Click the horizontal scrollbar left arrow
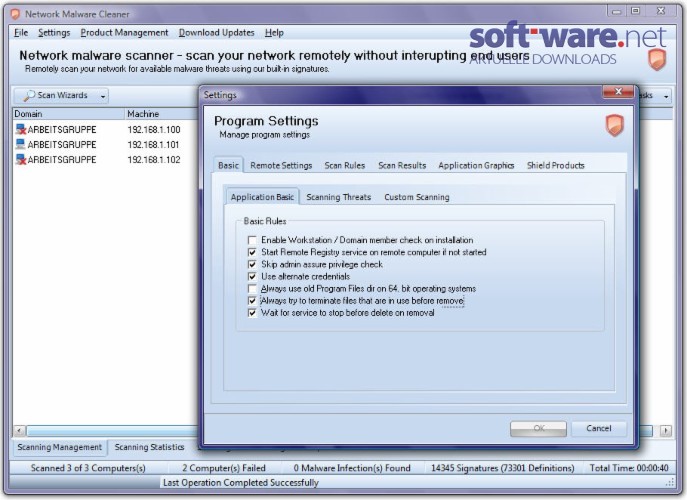Screen dimensions: 687x500 [19, 430]
